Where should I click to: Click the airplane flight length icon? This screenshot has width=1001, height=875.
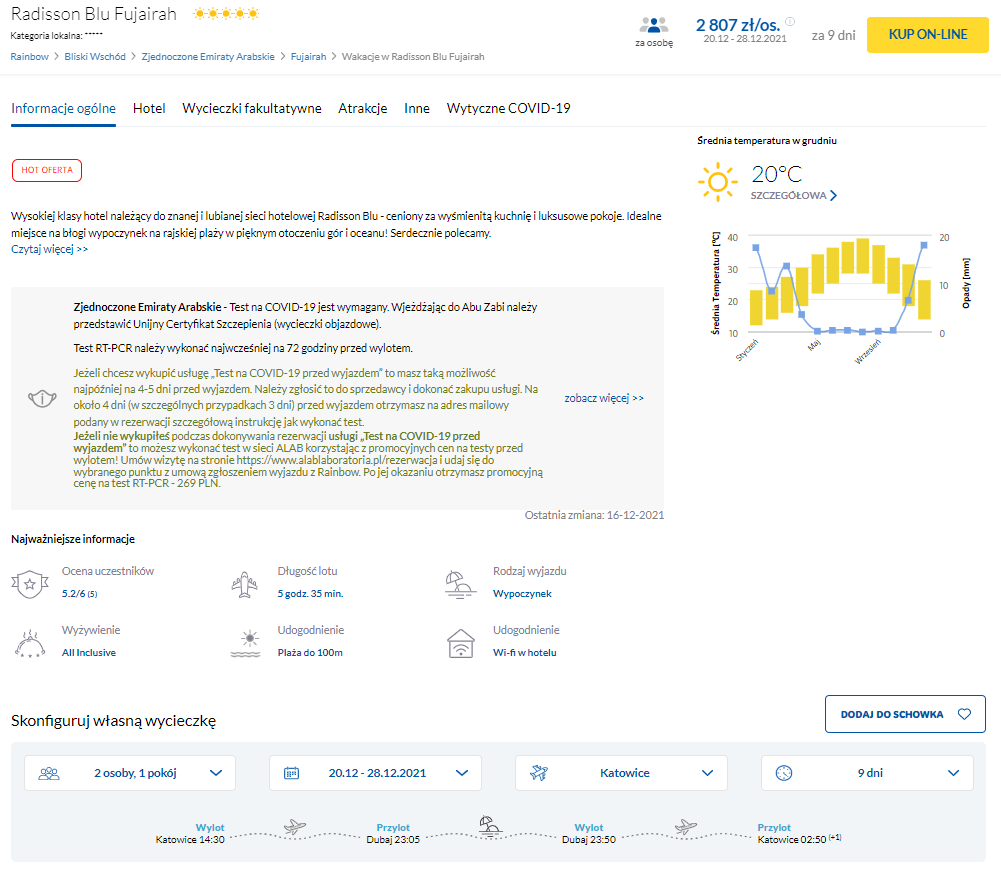click(x=245, y=583)
